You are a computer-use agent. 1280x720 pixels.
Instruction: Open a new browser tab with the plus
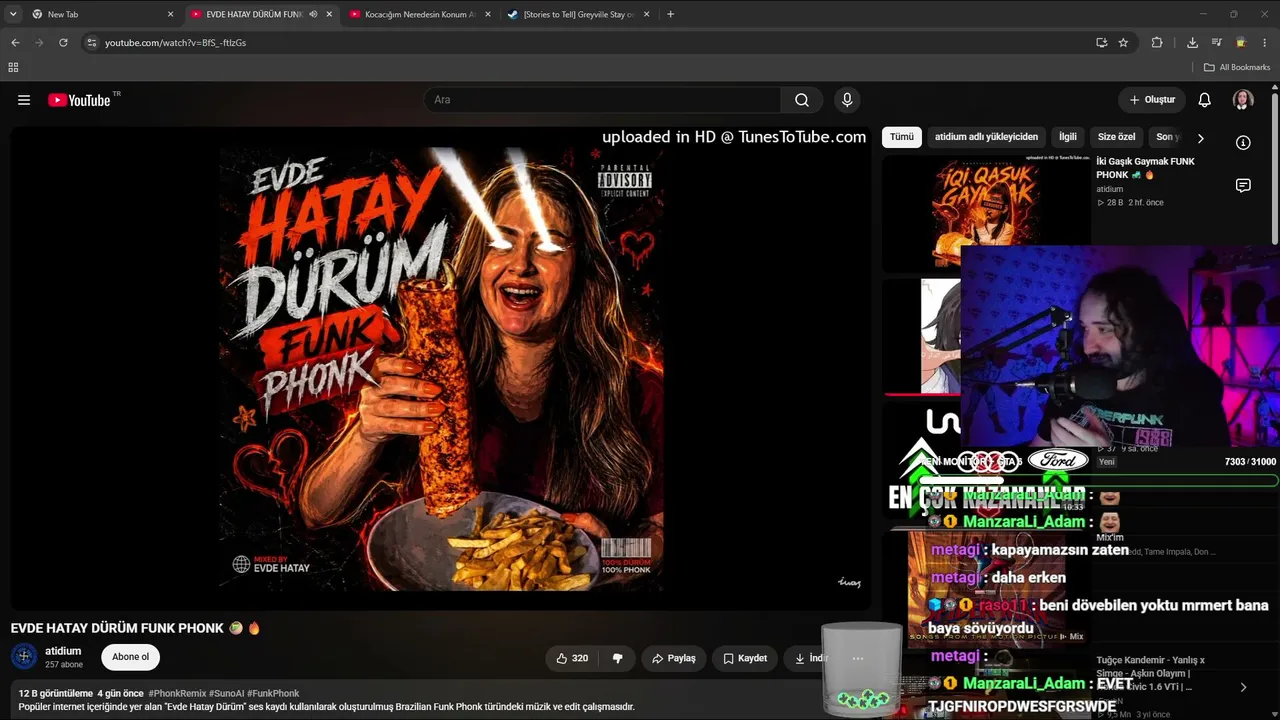point(670,14)
